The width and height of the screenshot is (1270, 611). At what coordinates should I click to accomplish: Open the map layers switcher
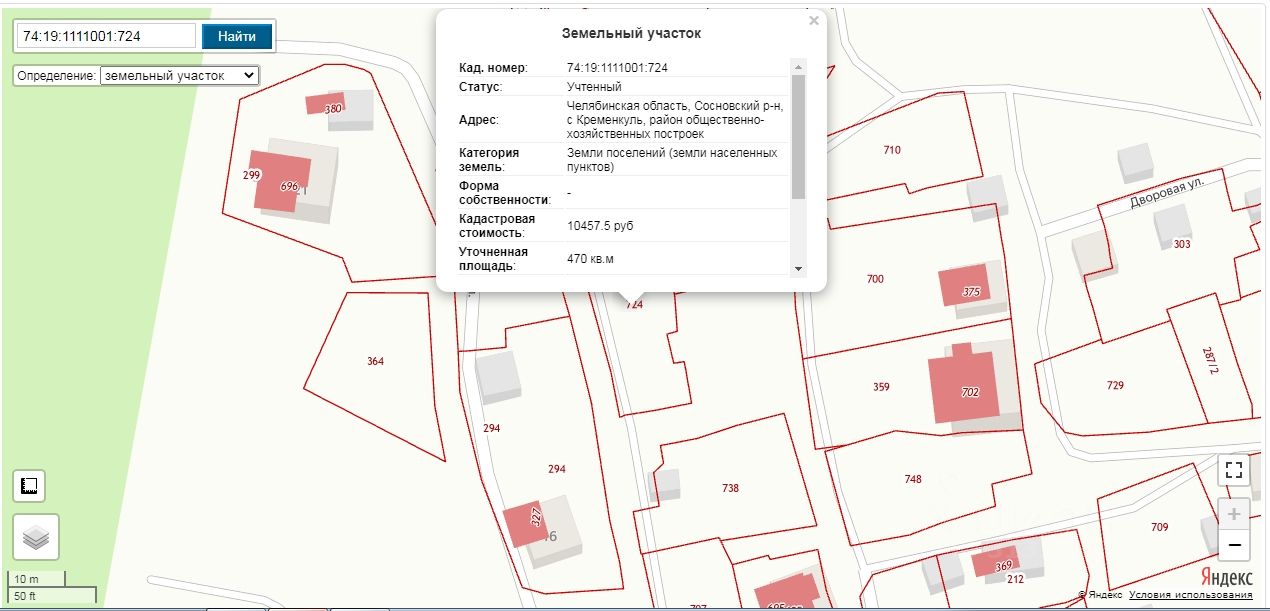click(x=36, y=537)
